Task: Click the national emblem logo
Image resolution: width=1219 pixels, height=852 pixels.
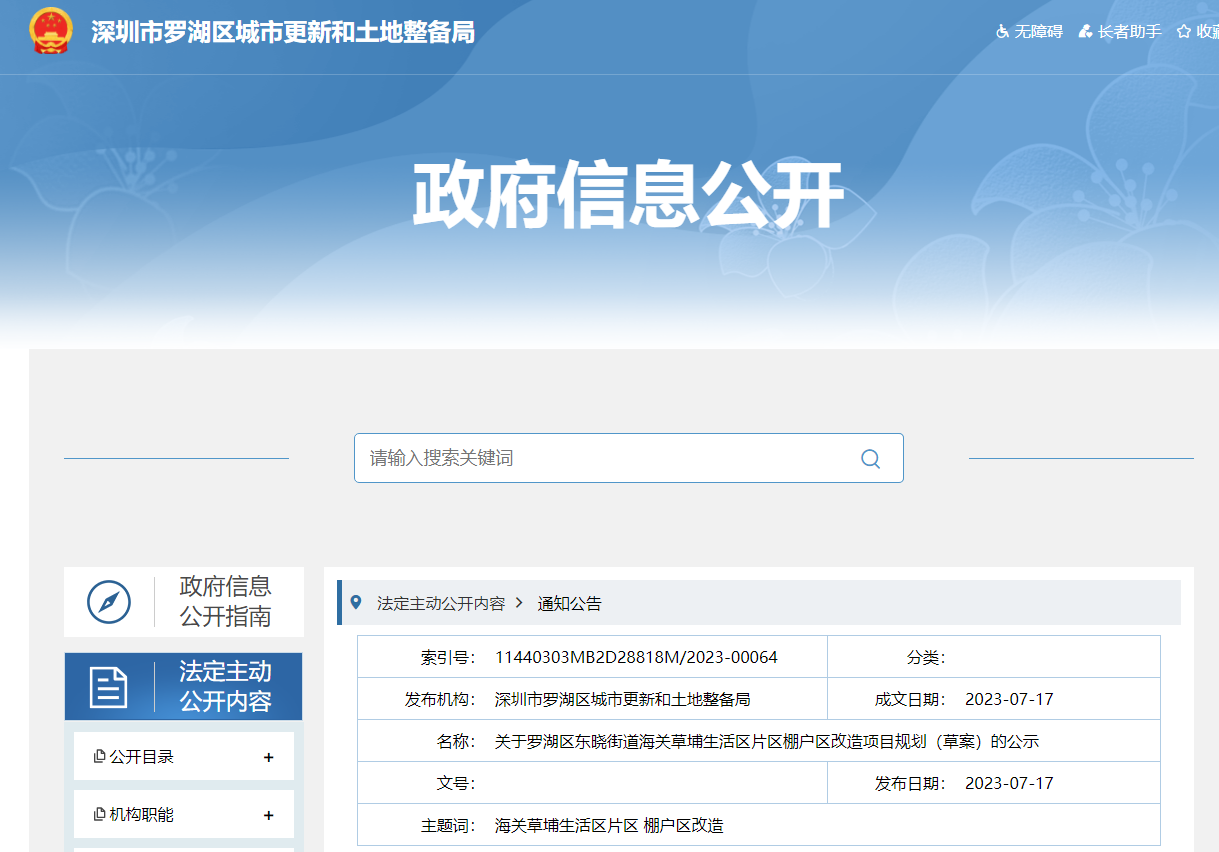Action: [x=51, y=31]
